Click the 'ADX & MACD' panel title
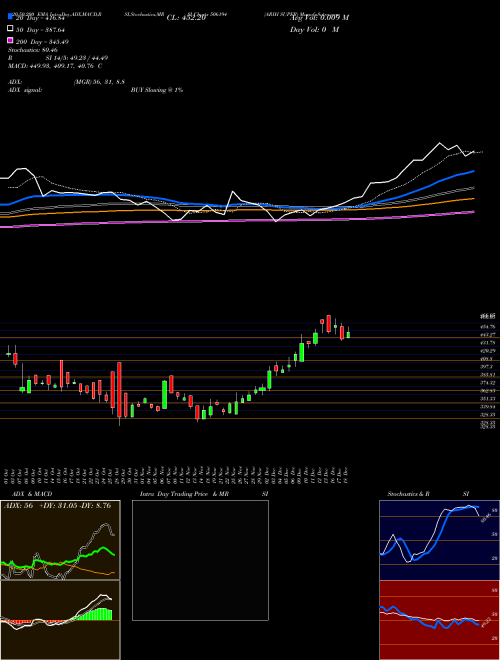 point(32,494)
